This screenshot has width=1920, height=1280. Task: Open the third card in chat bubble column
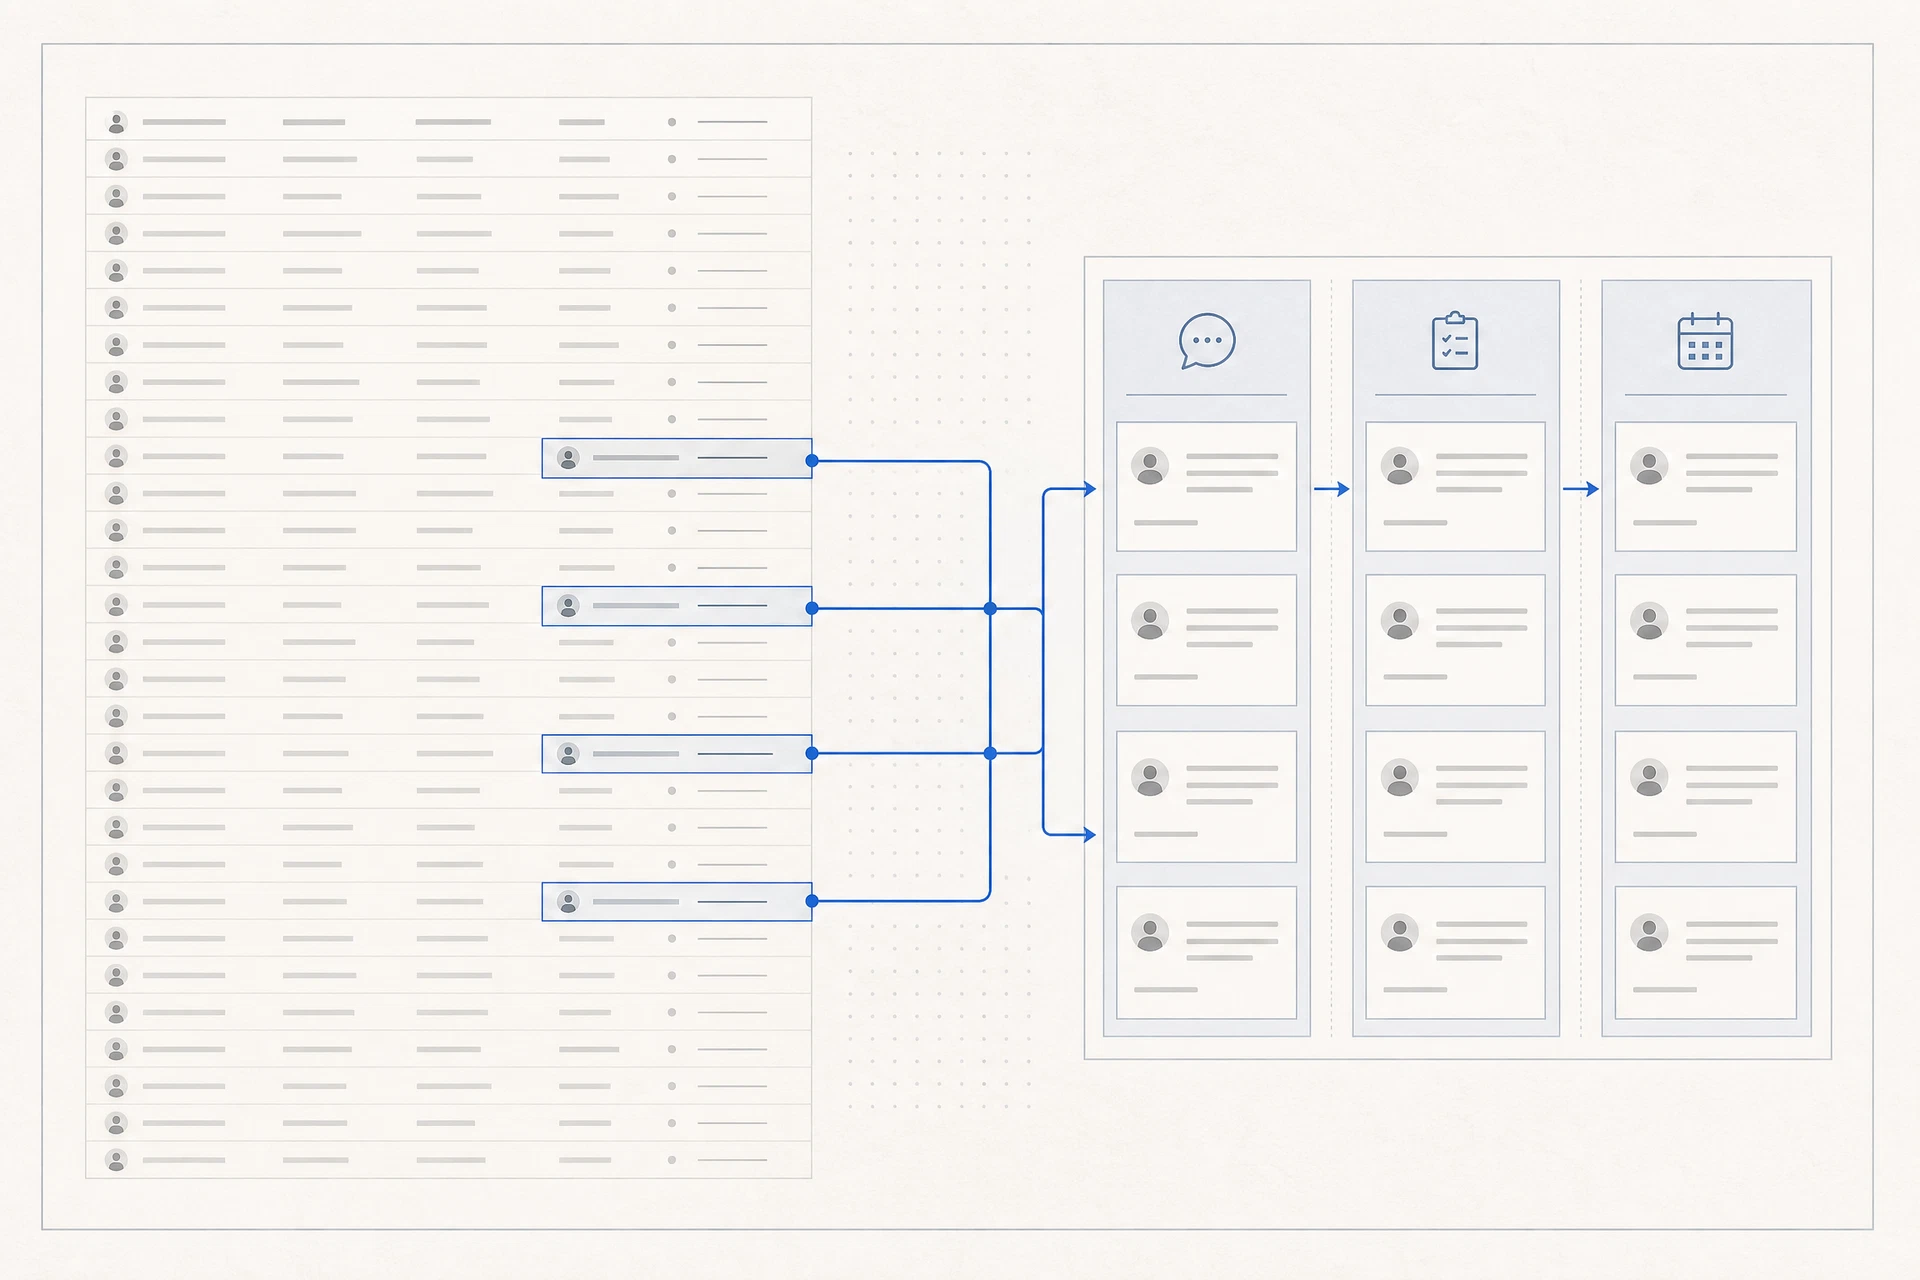pyautogui.click(x=1206, y=796)
